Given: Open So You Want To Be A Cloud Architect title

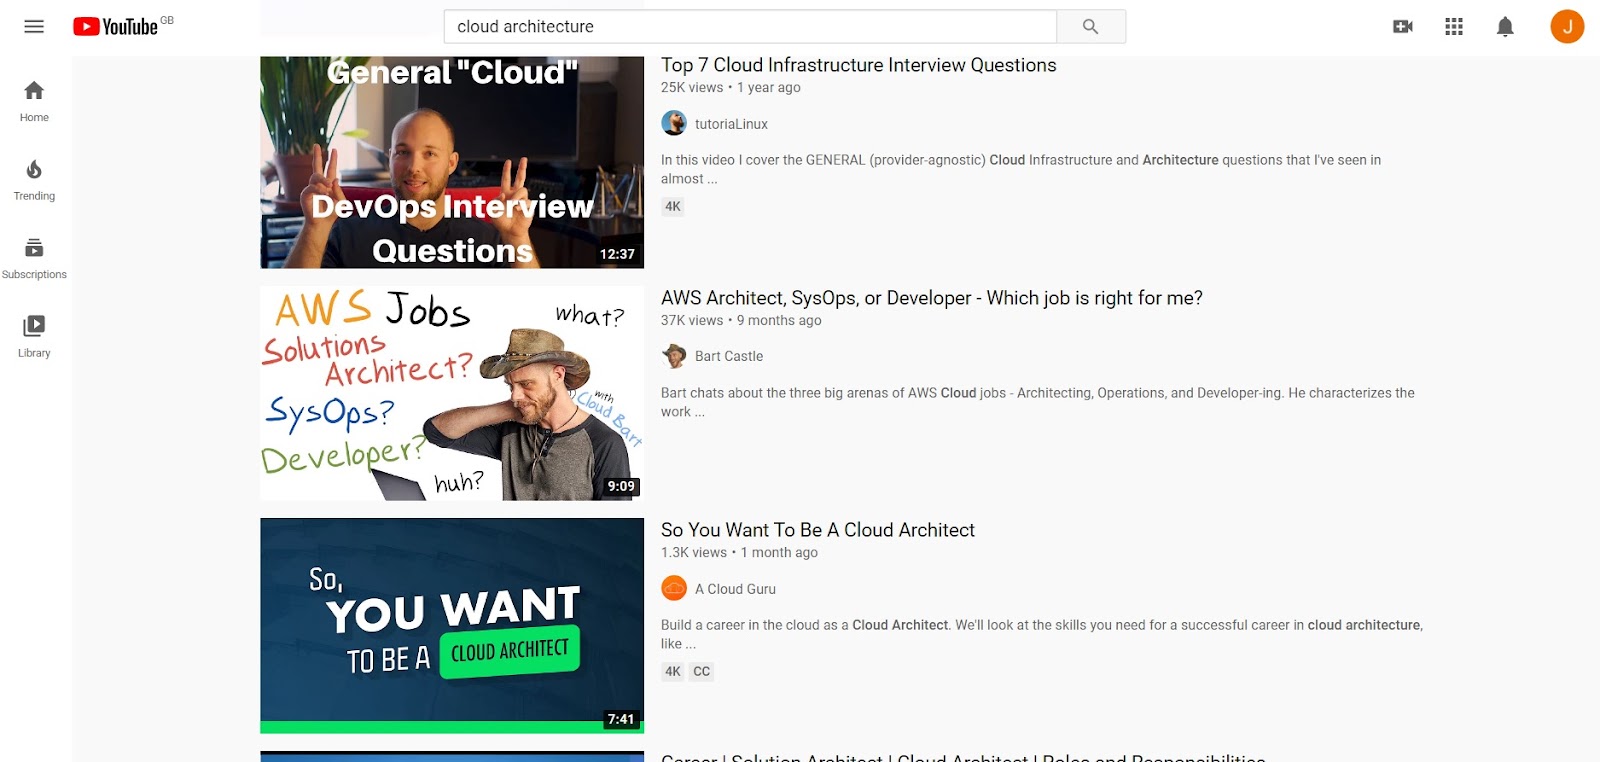Looking at the screenshot, I should coord(817,530).
